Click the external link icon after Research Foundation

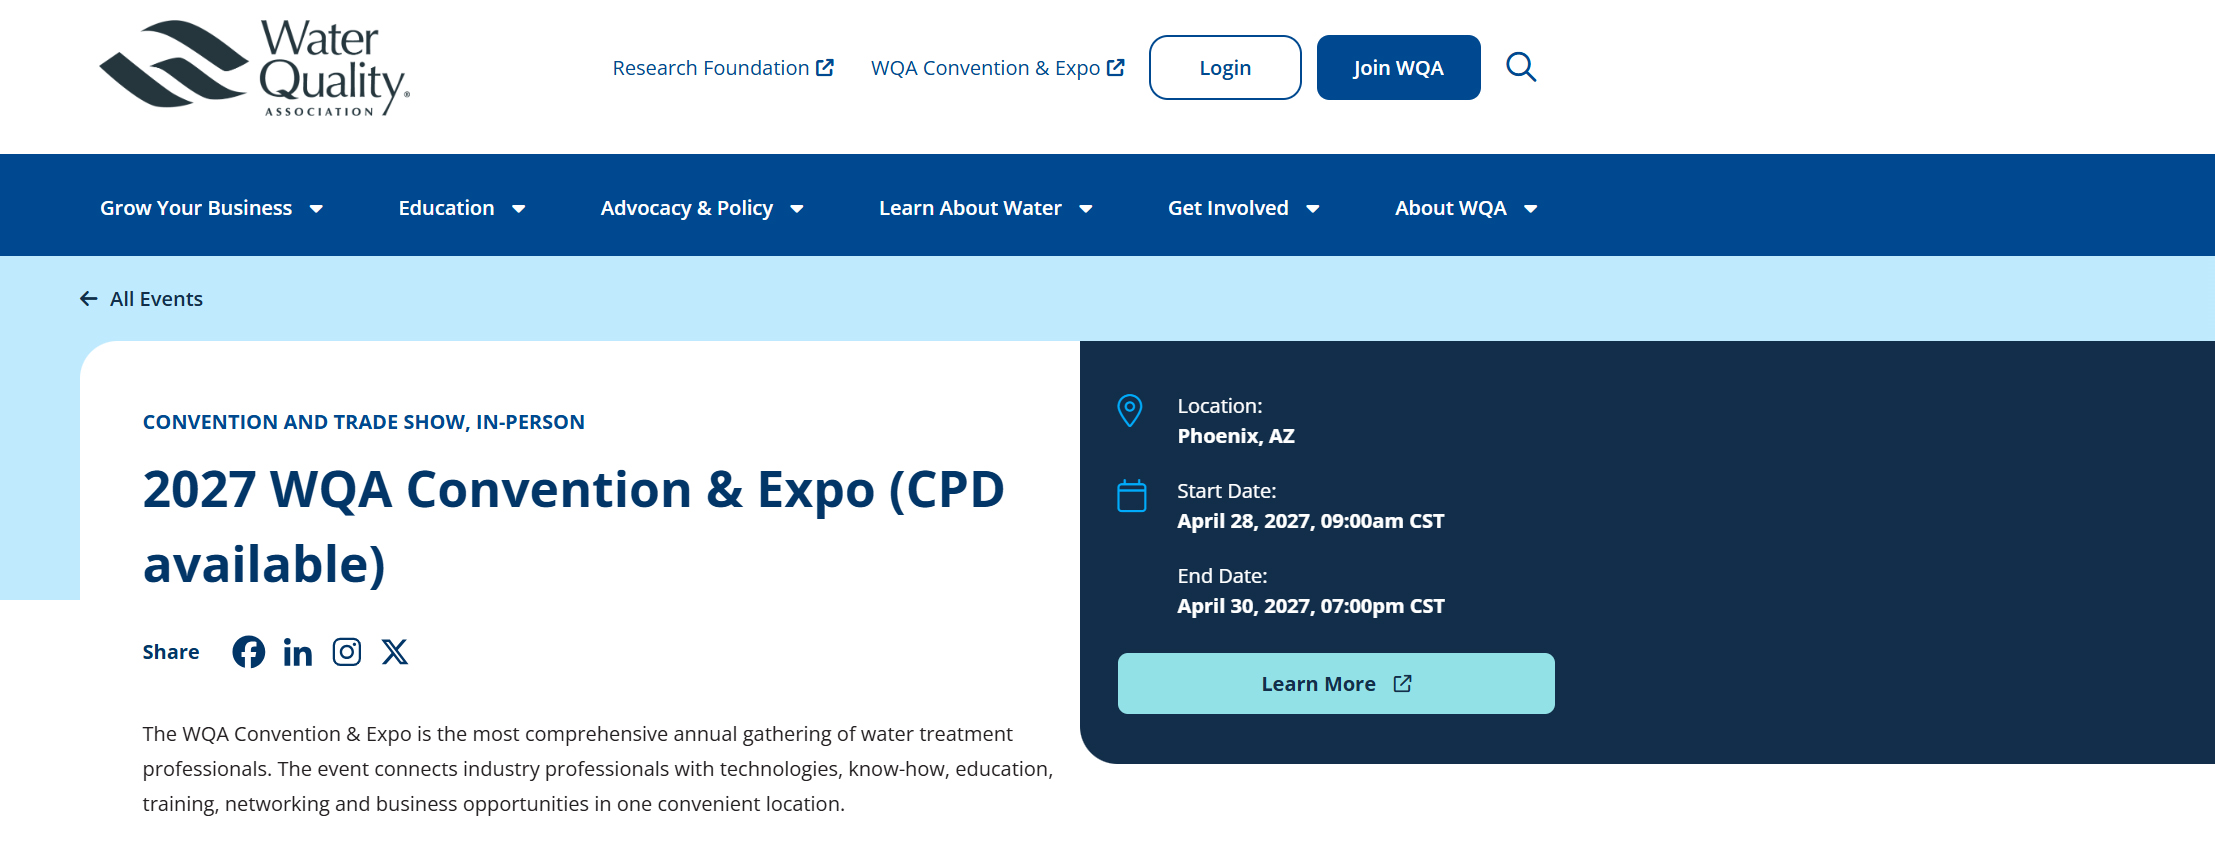pyautogui.click(x=825, y=68)
